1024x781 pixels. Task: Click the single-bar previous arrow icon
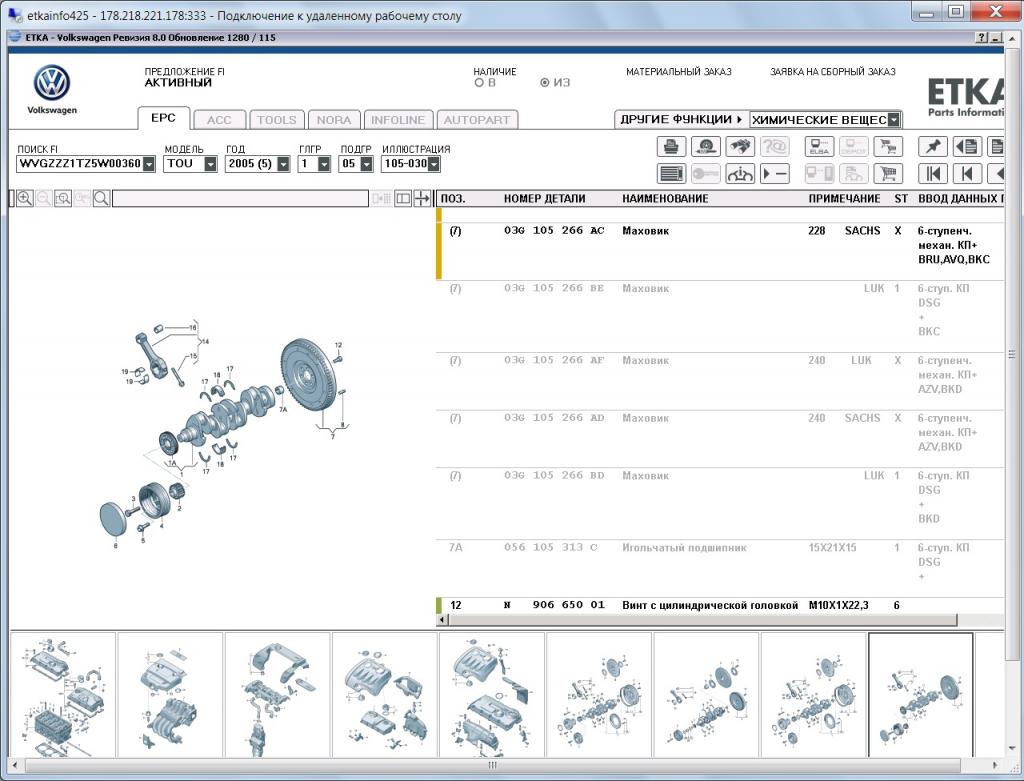967,174
